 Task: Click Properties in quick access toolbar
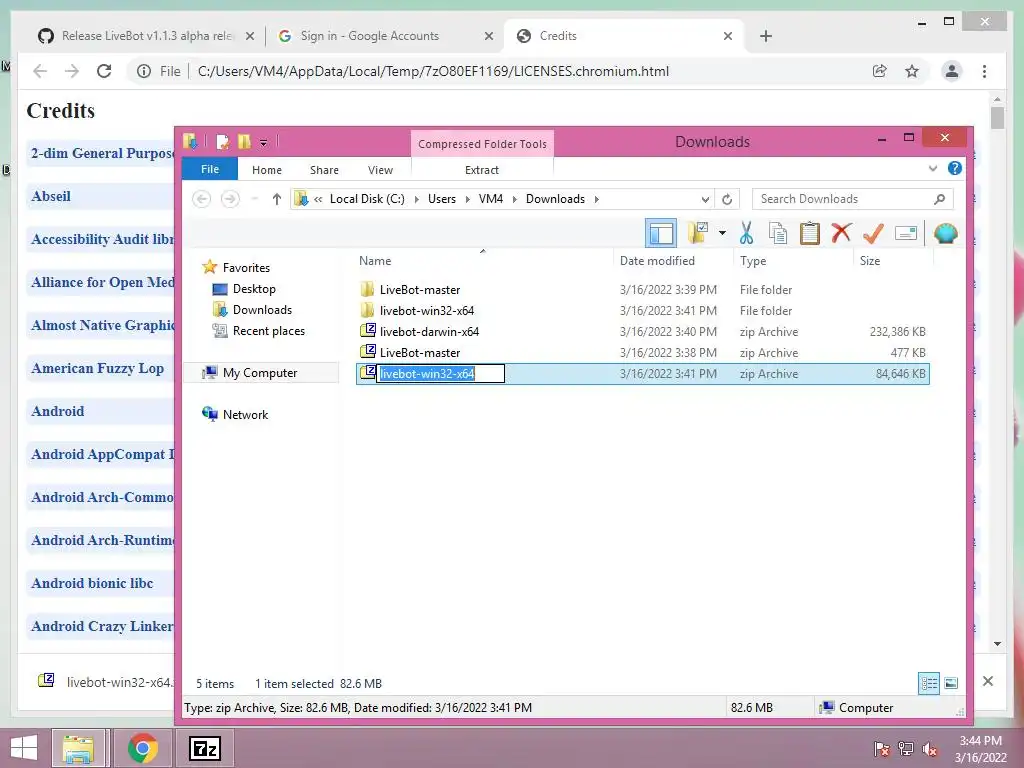coord(223,141)
